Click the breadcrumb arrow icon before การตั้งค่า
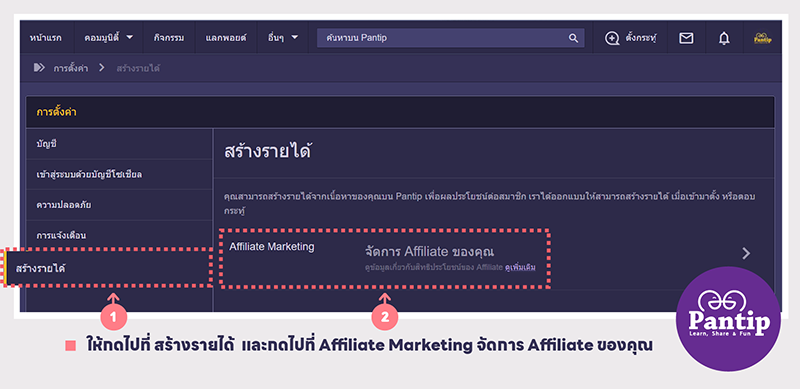This screenshot has width=800, height=389. [39, 67]
